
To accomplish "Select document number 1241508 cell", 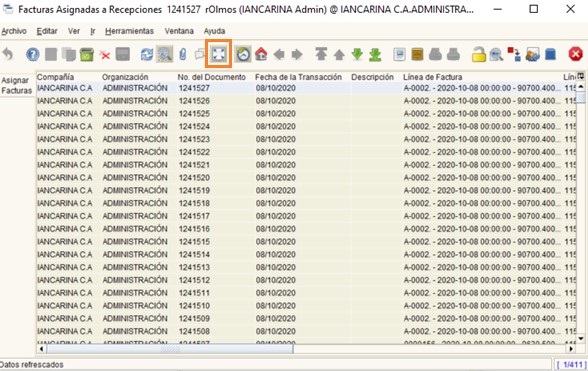I will (x=215, y=331).
